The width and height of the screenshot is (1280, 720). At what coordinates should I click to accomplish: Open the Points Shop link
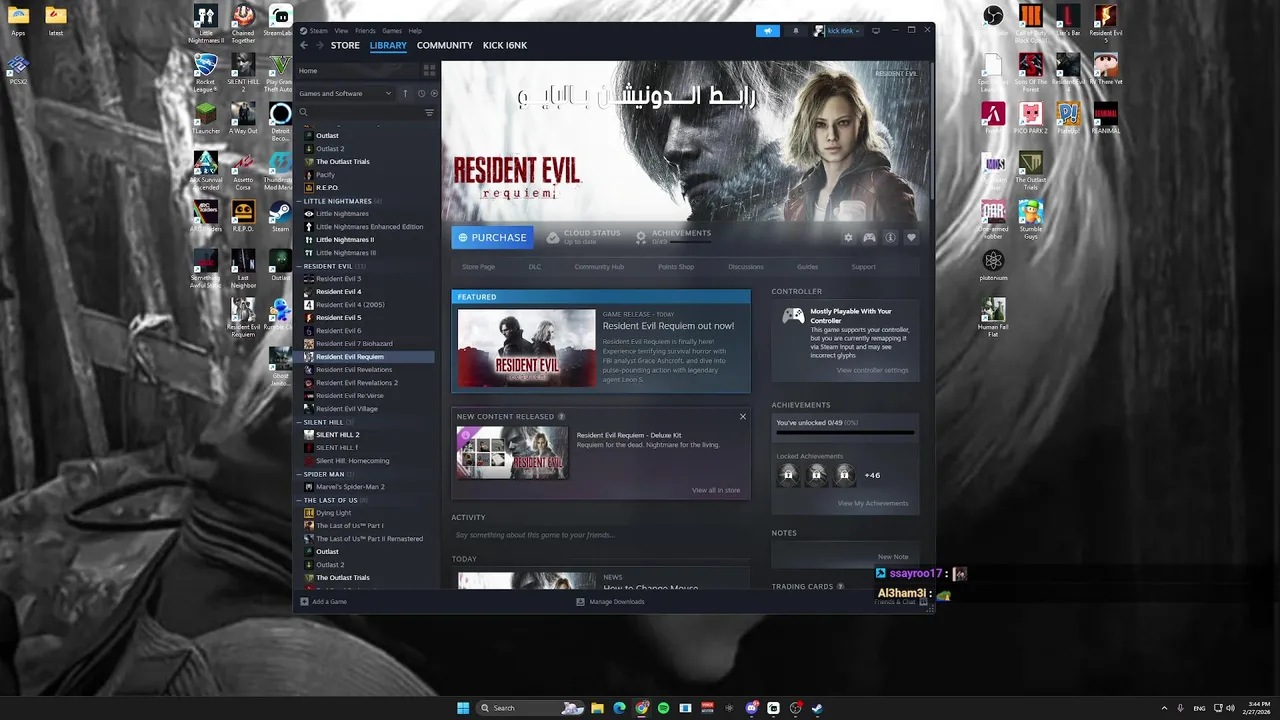[x=676, y=267]
